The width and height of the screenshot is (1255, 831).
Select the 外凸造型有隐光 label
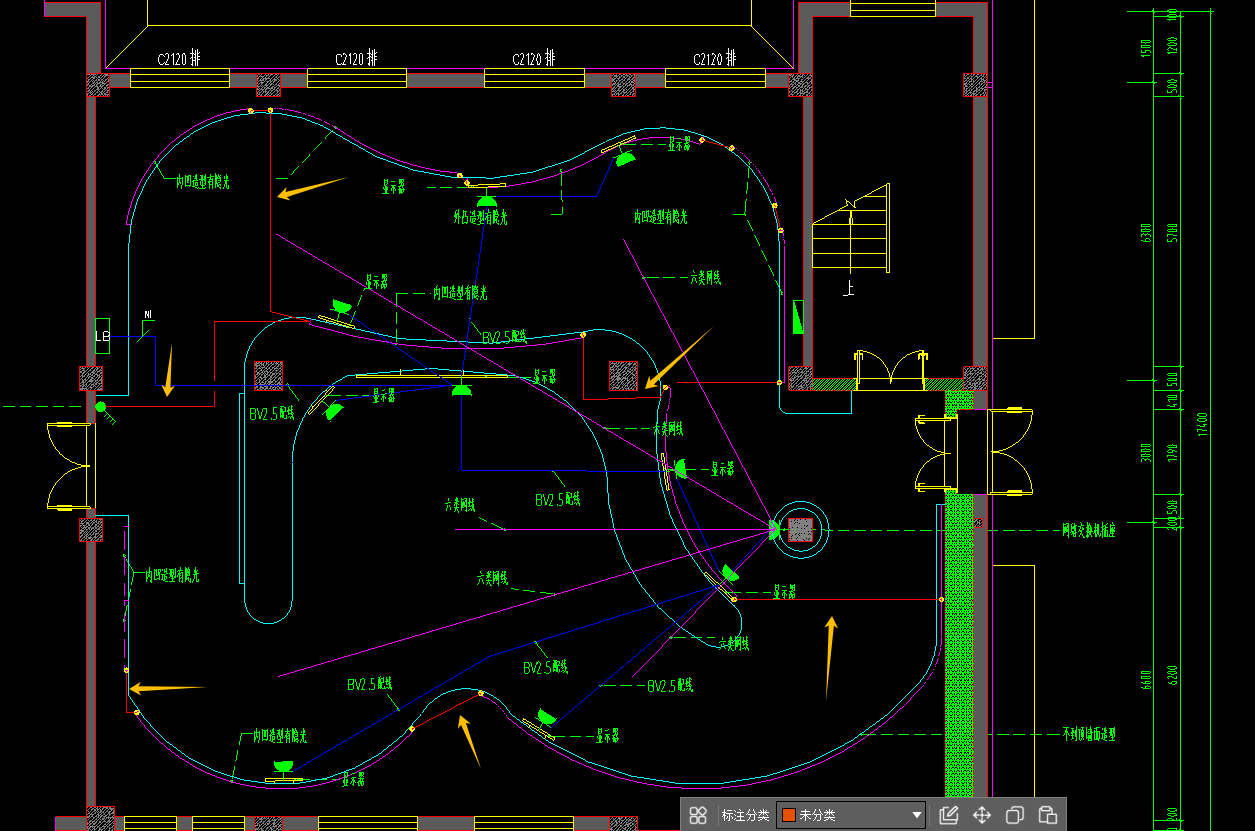pyautogui.click(x=479, y=217)
